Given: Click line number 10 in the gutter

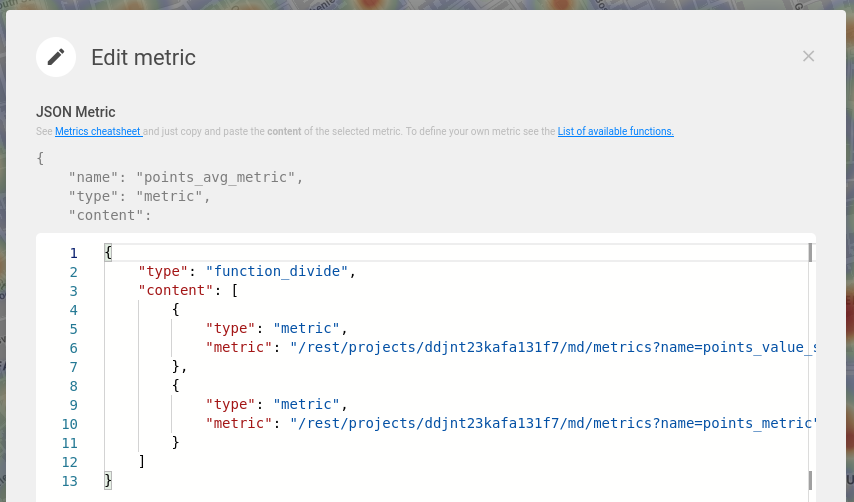Looking at the screenshot, I should pos(69,424).
